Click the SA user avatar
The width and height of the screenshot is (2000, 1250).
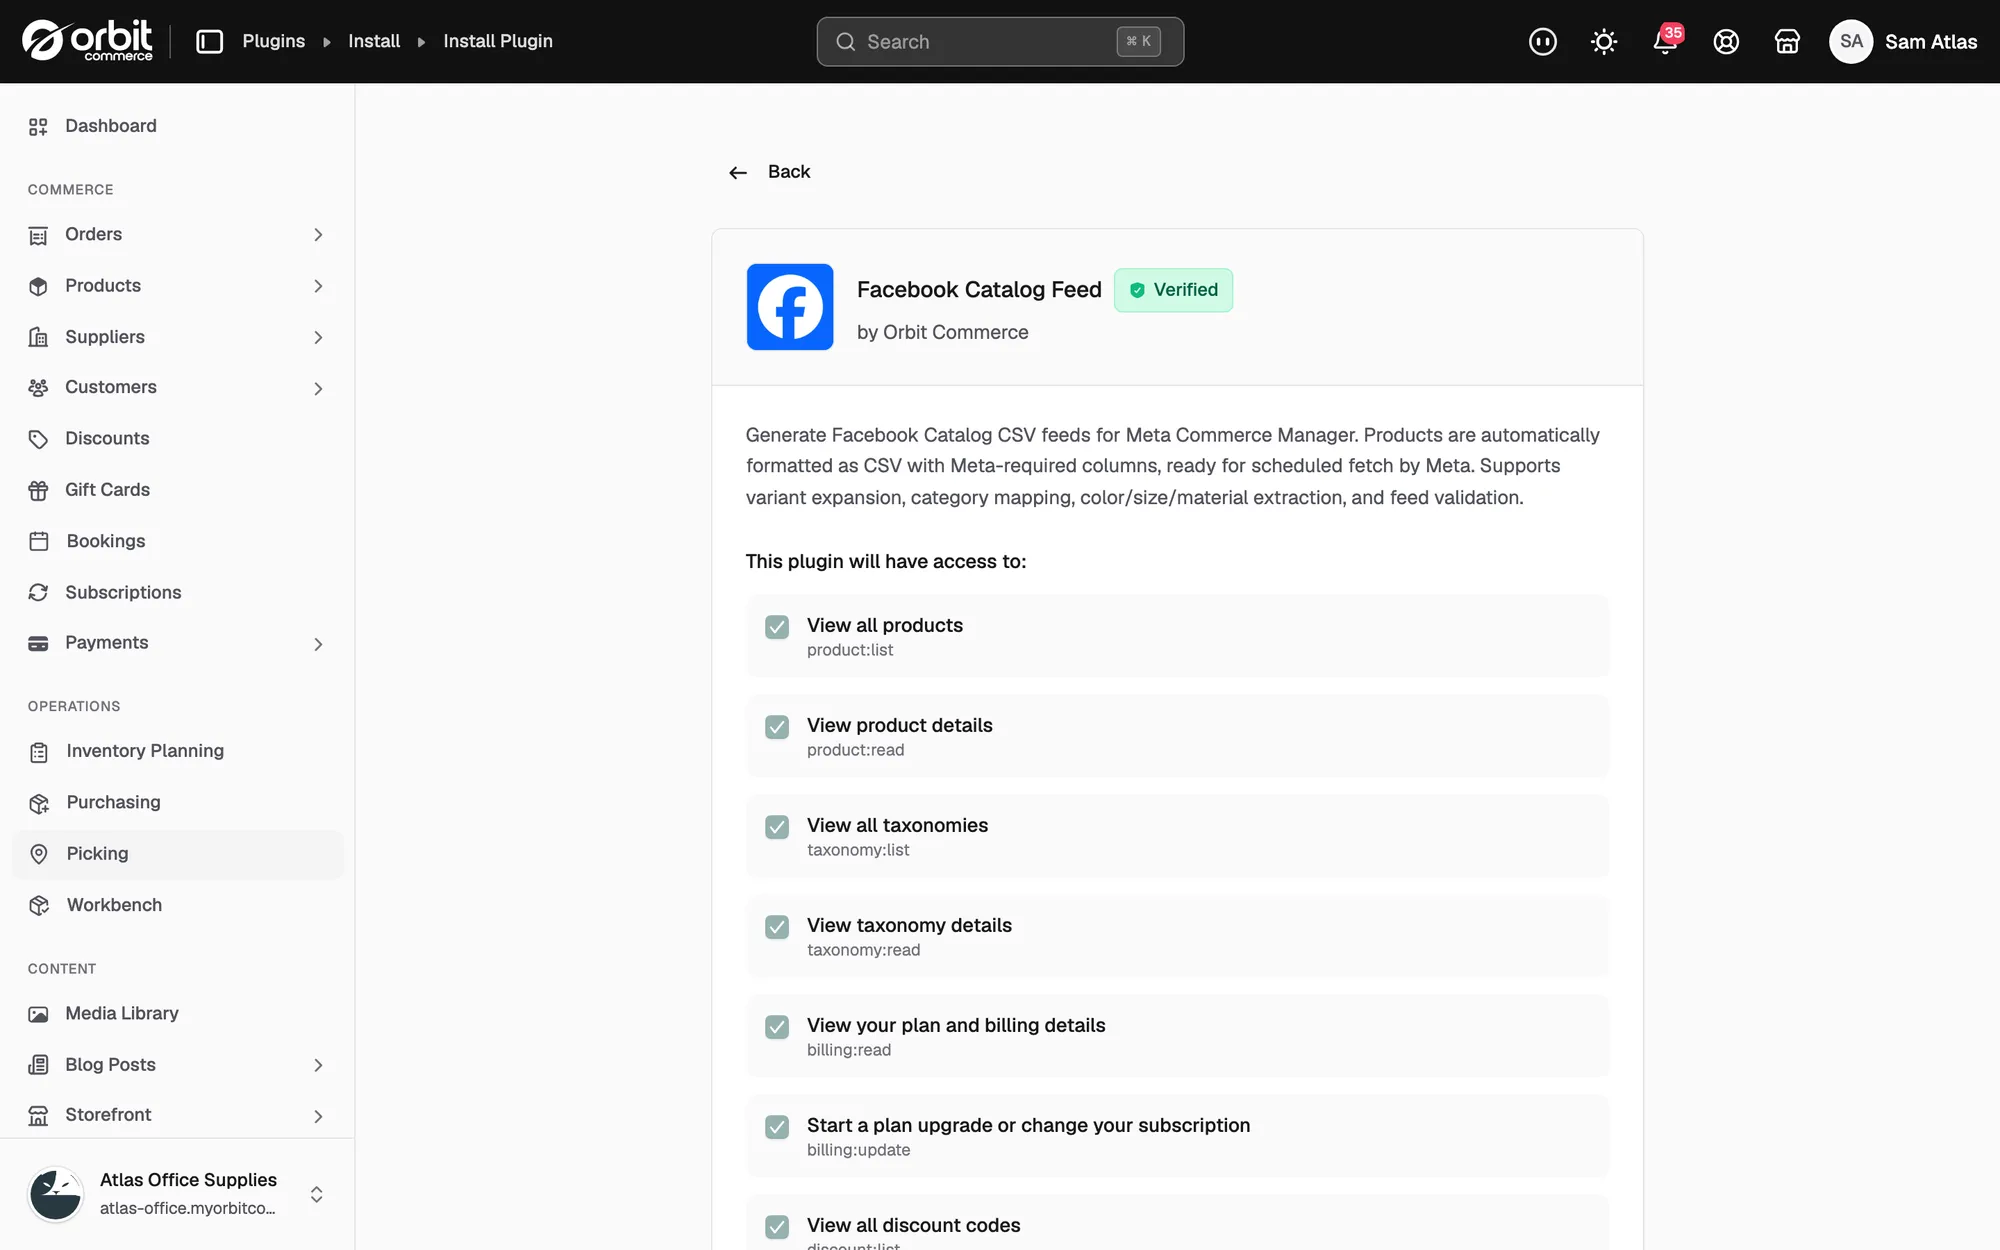(1851, 41)
